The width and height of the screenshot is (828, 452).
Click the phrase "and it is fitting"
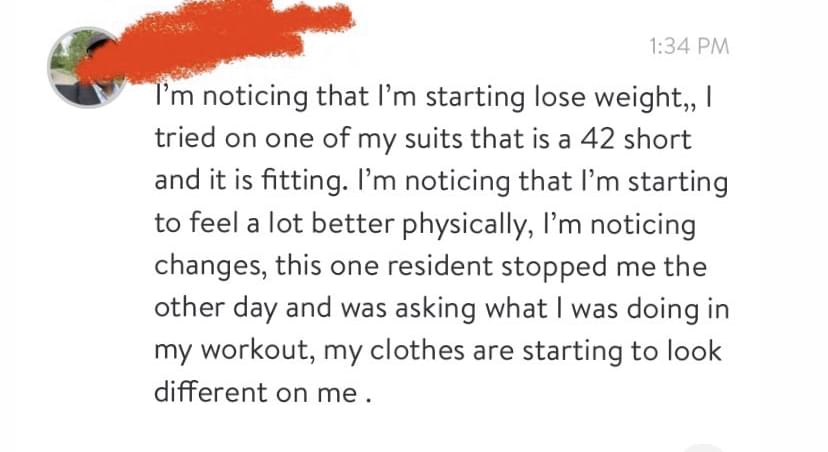click(247, 181)
